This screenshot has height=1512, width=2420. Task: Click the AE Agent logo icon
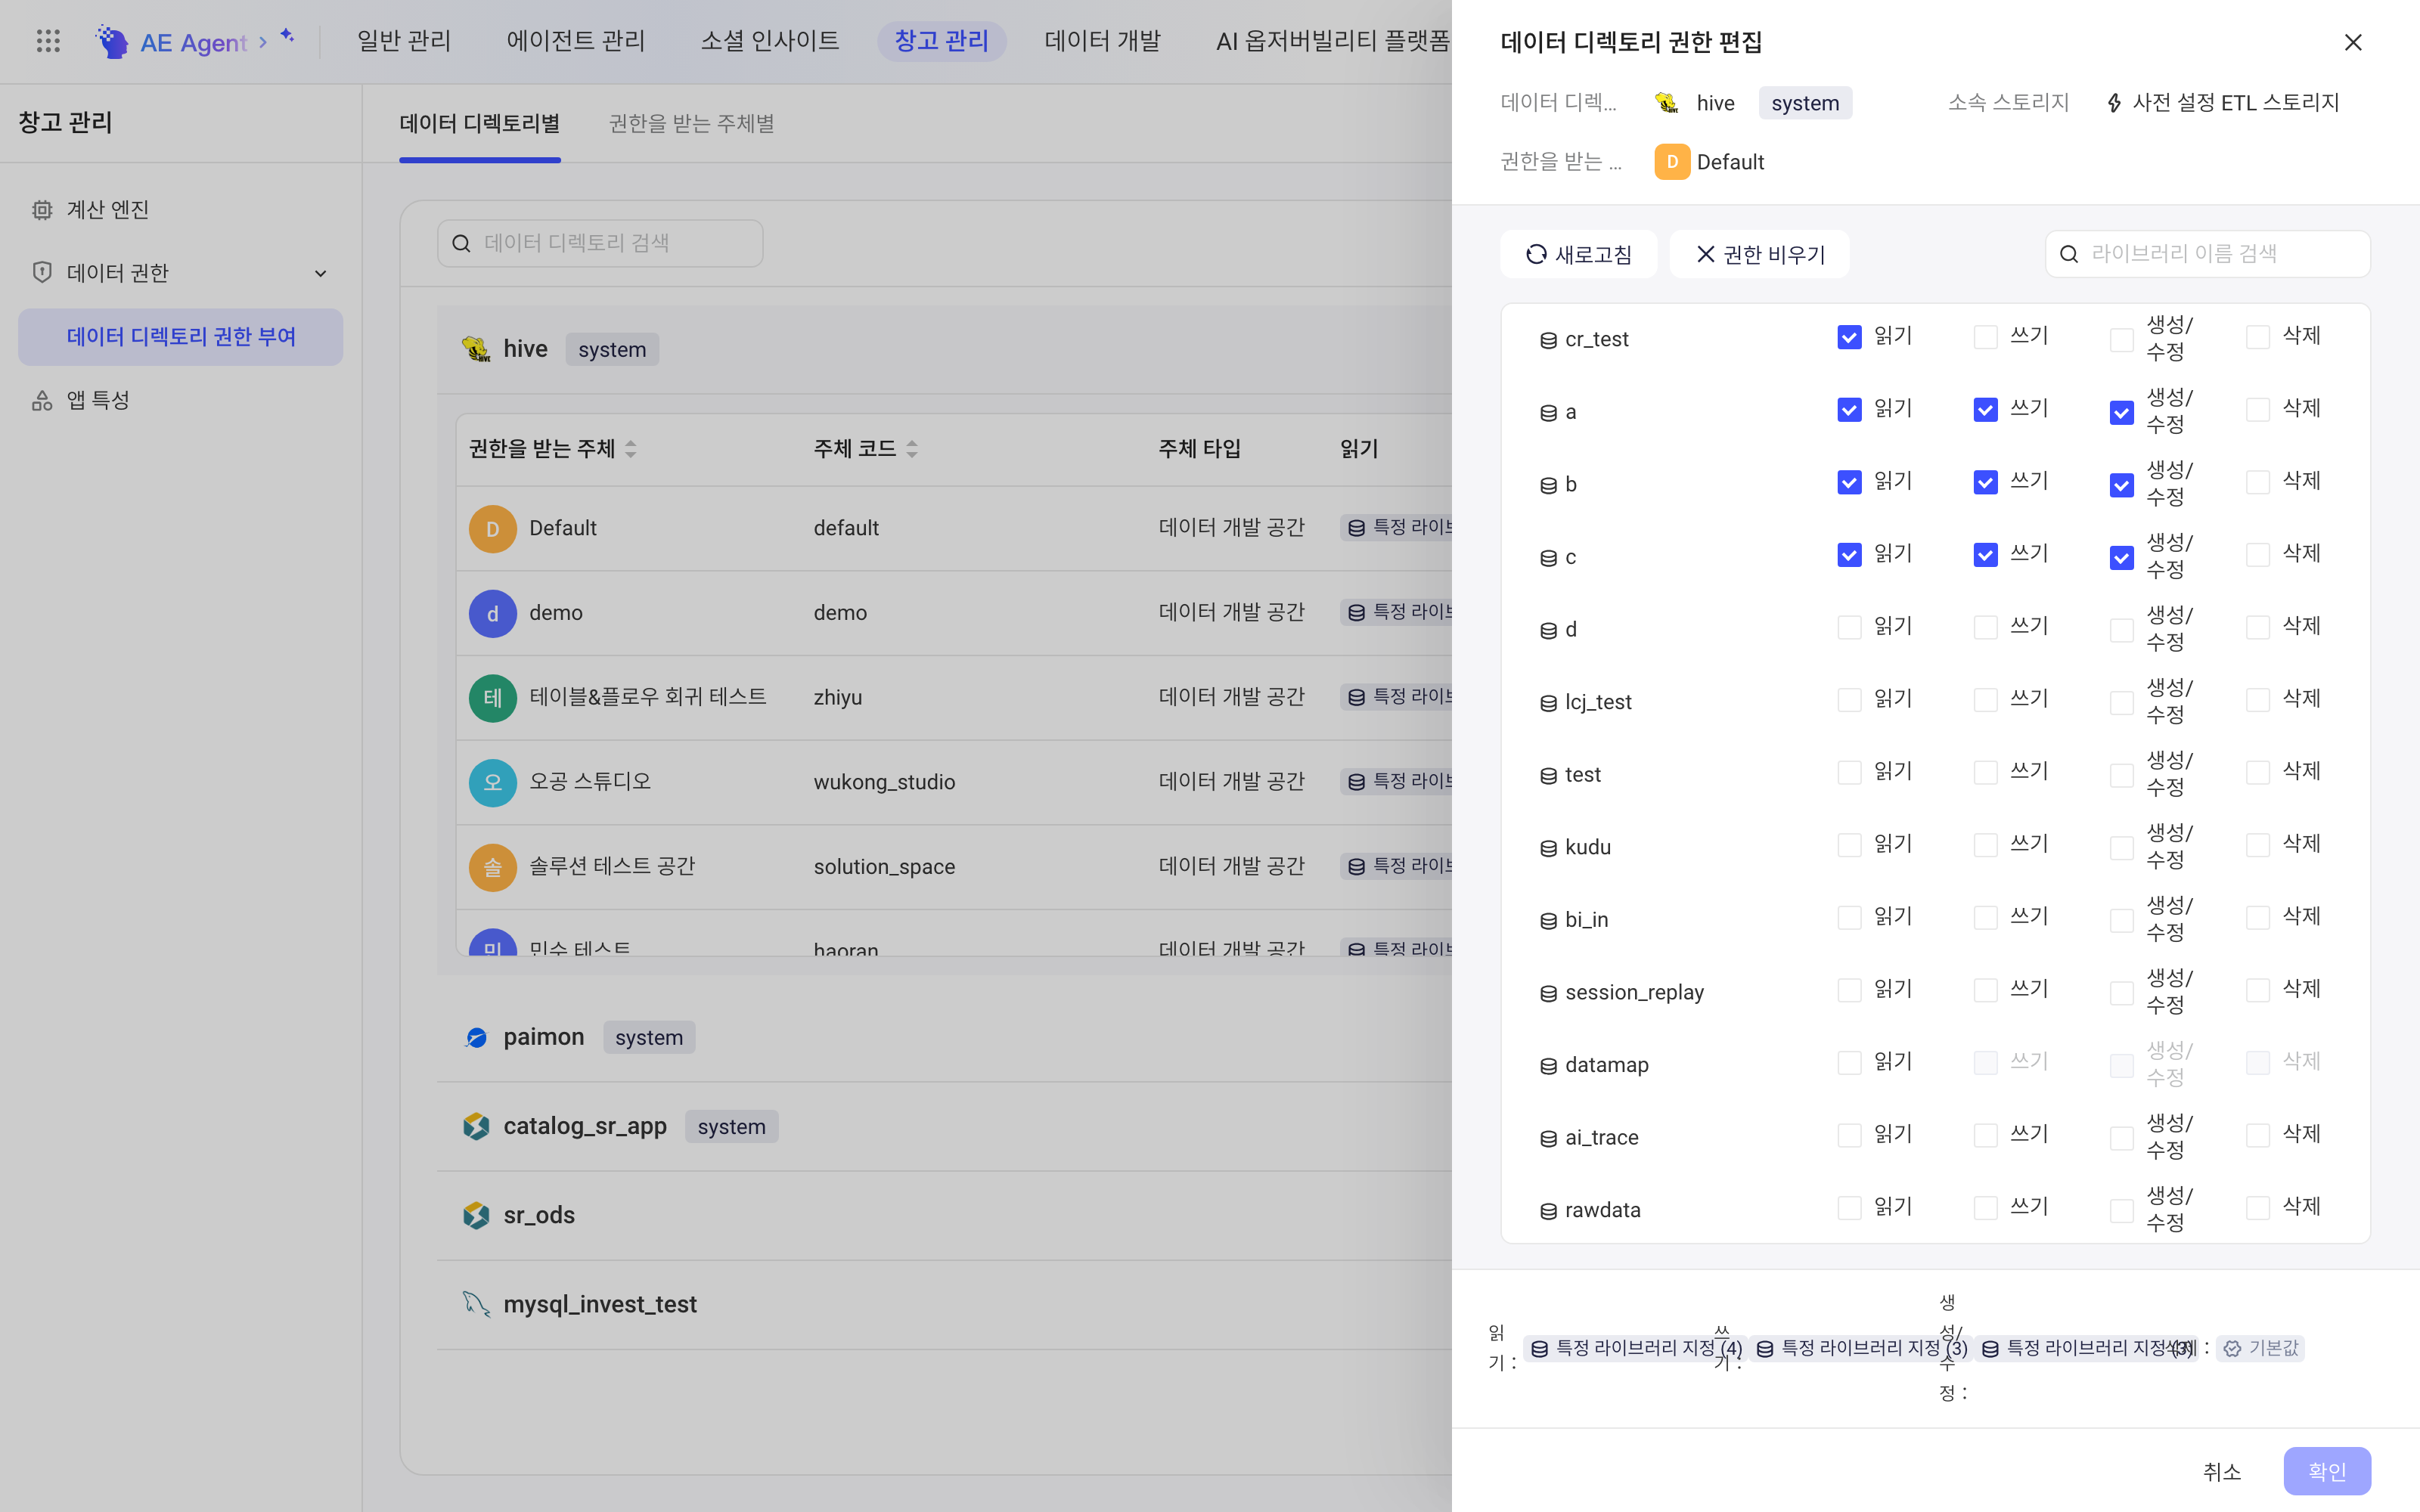[112, 41]
